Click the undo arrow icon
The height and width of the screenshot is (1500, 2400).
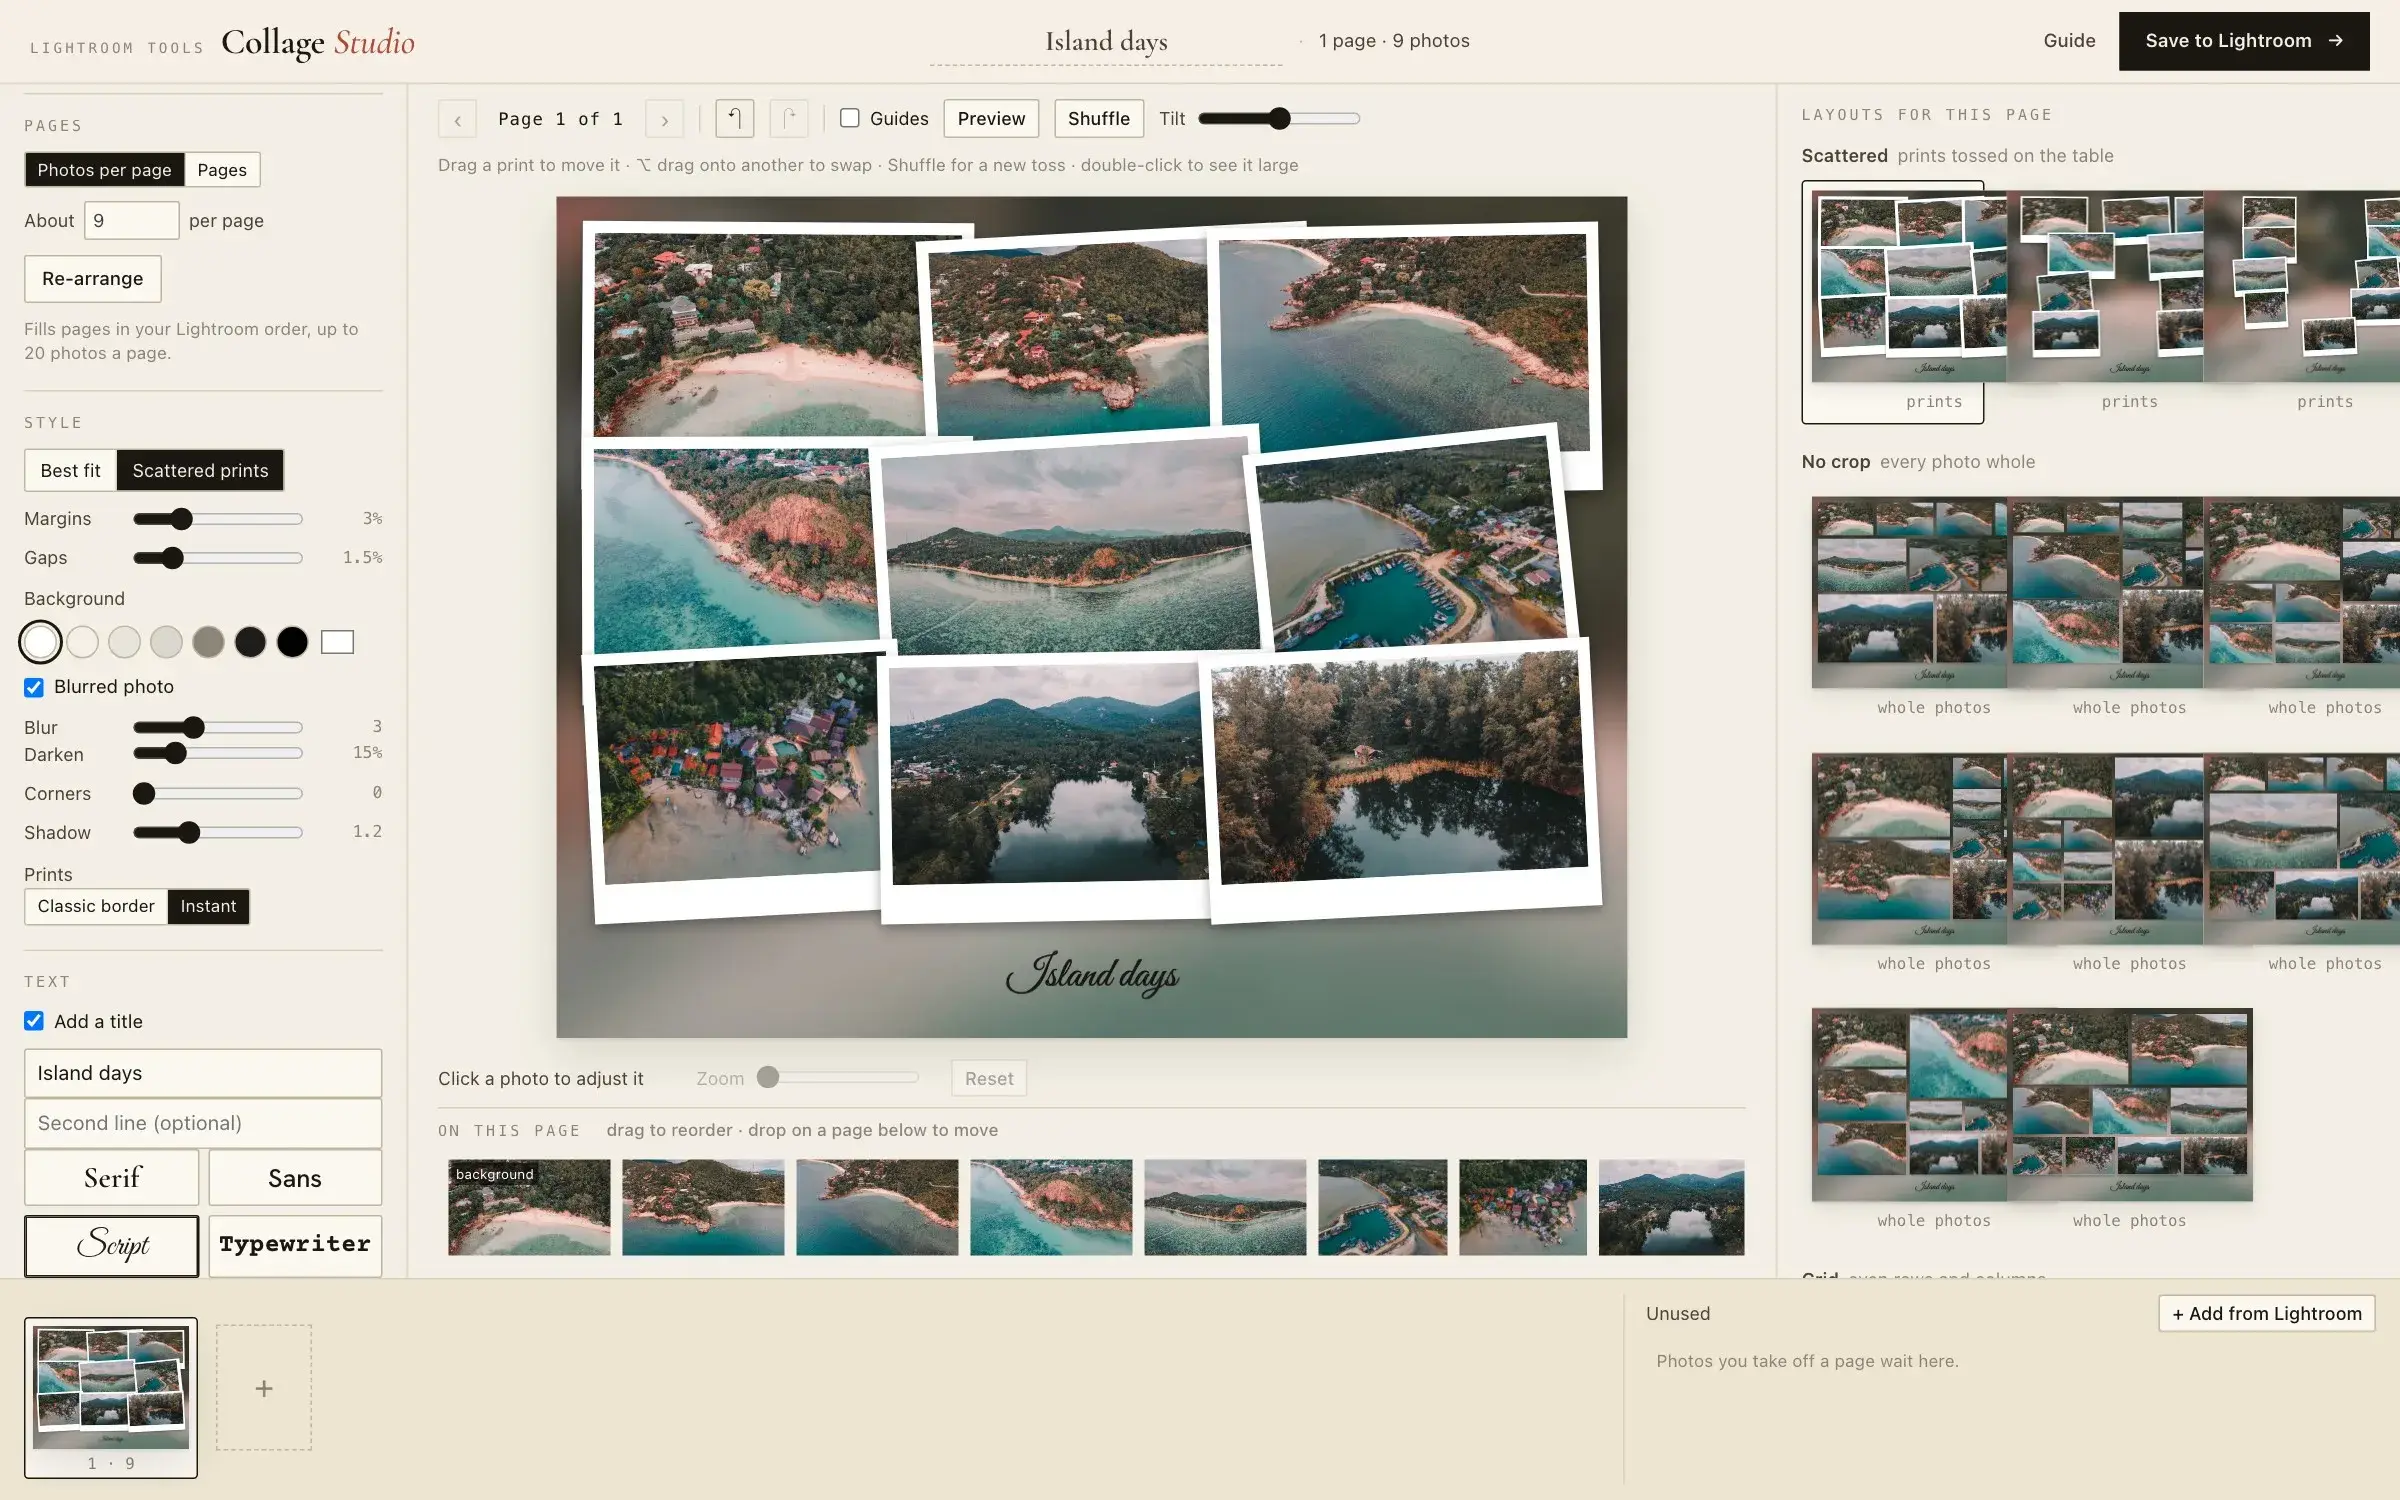734,119
